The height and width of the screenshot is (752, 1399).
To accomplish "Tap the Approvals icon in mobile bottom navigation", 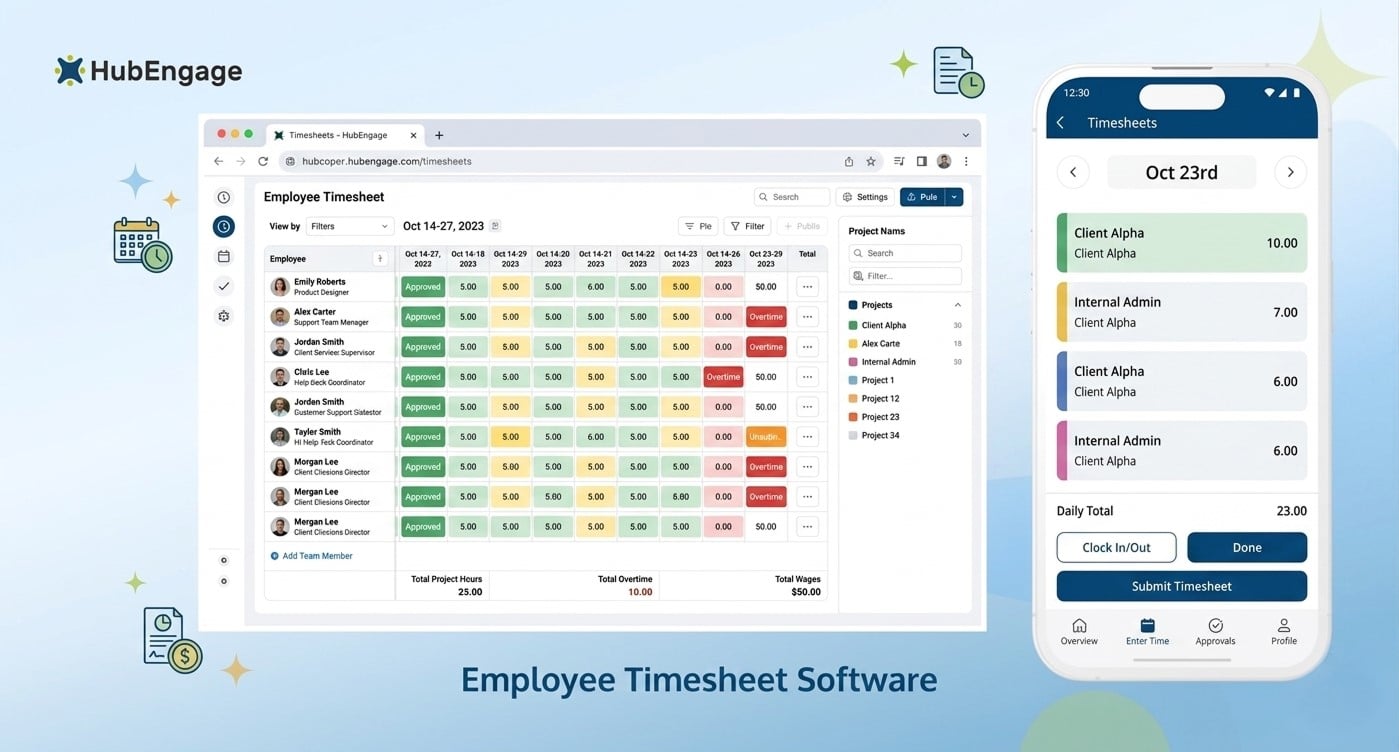I will click(x=1215, y=632).
